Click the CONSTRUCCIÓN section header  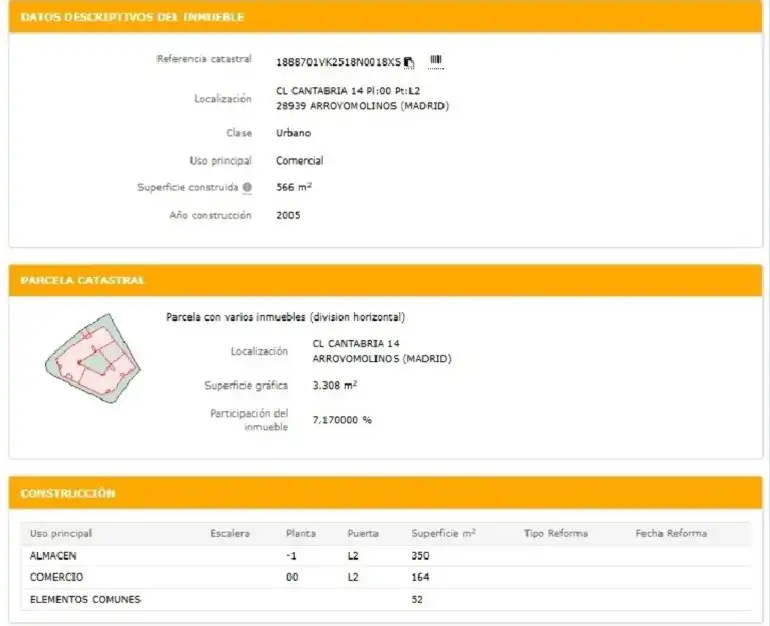pos(68,493)
